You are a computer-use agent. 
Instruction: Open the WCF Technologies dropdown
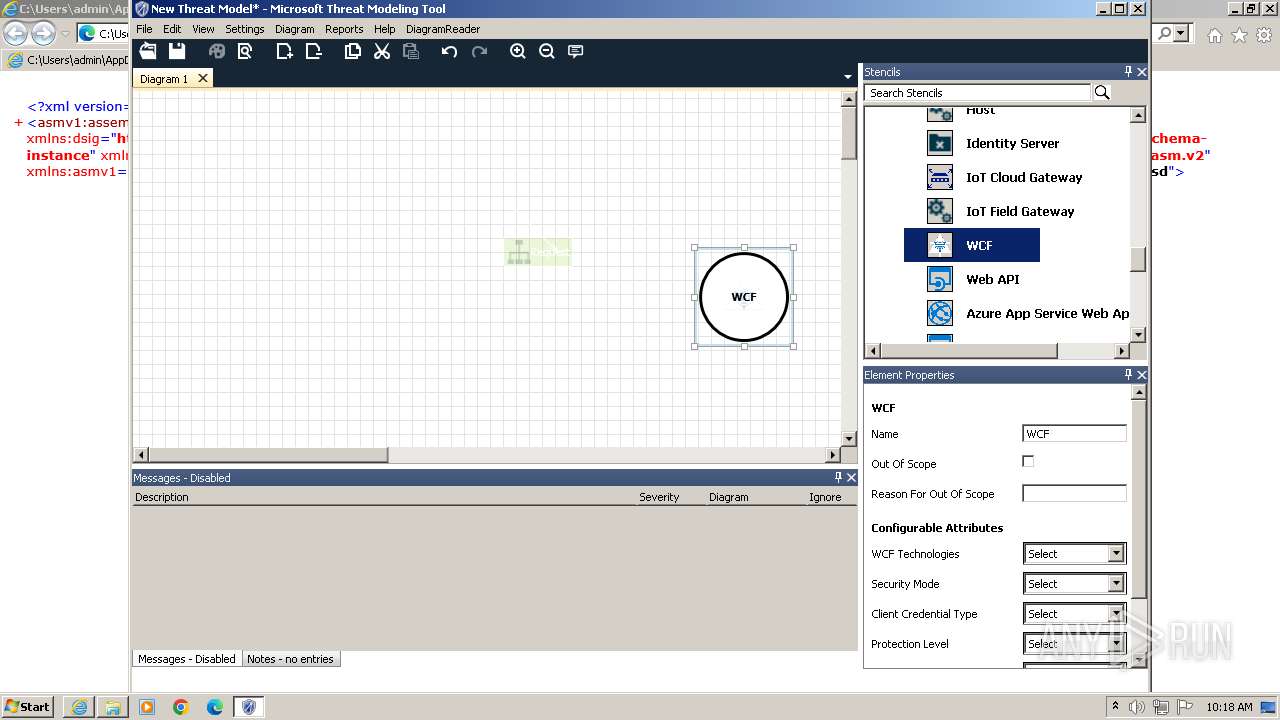pos(1116,554)
